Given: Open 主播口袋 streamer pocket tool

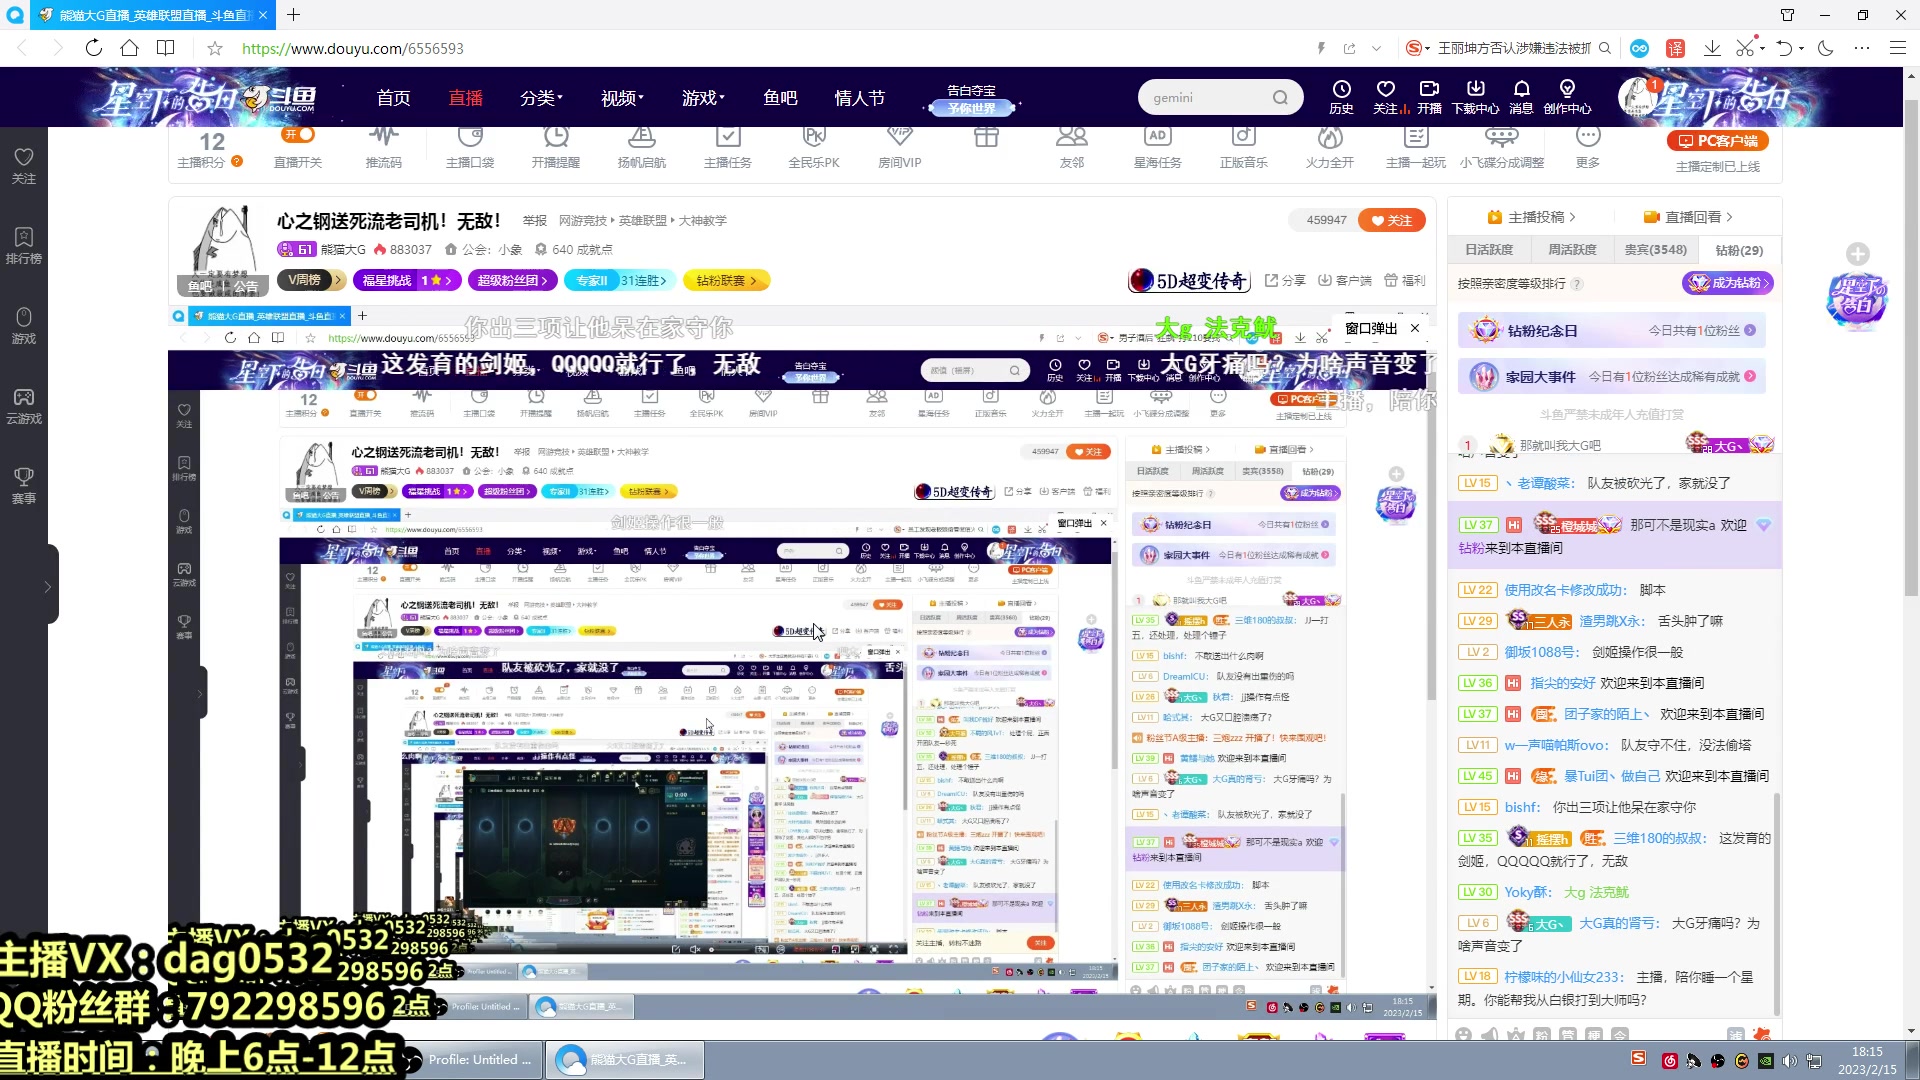Looking at the screenshot, I should (x=470, y=147).
